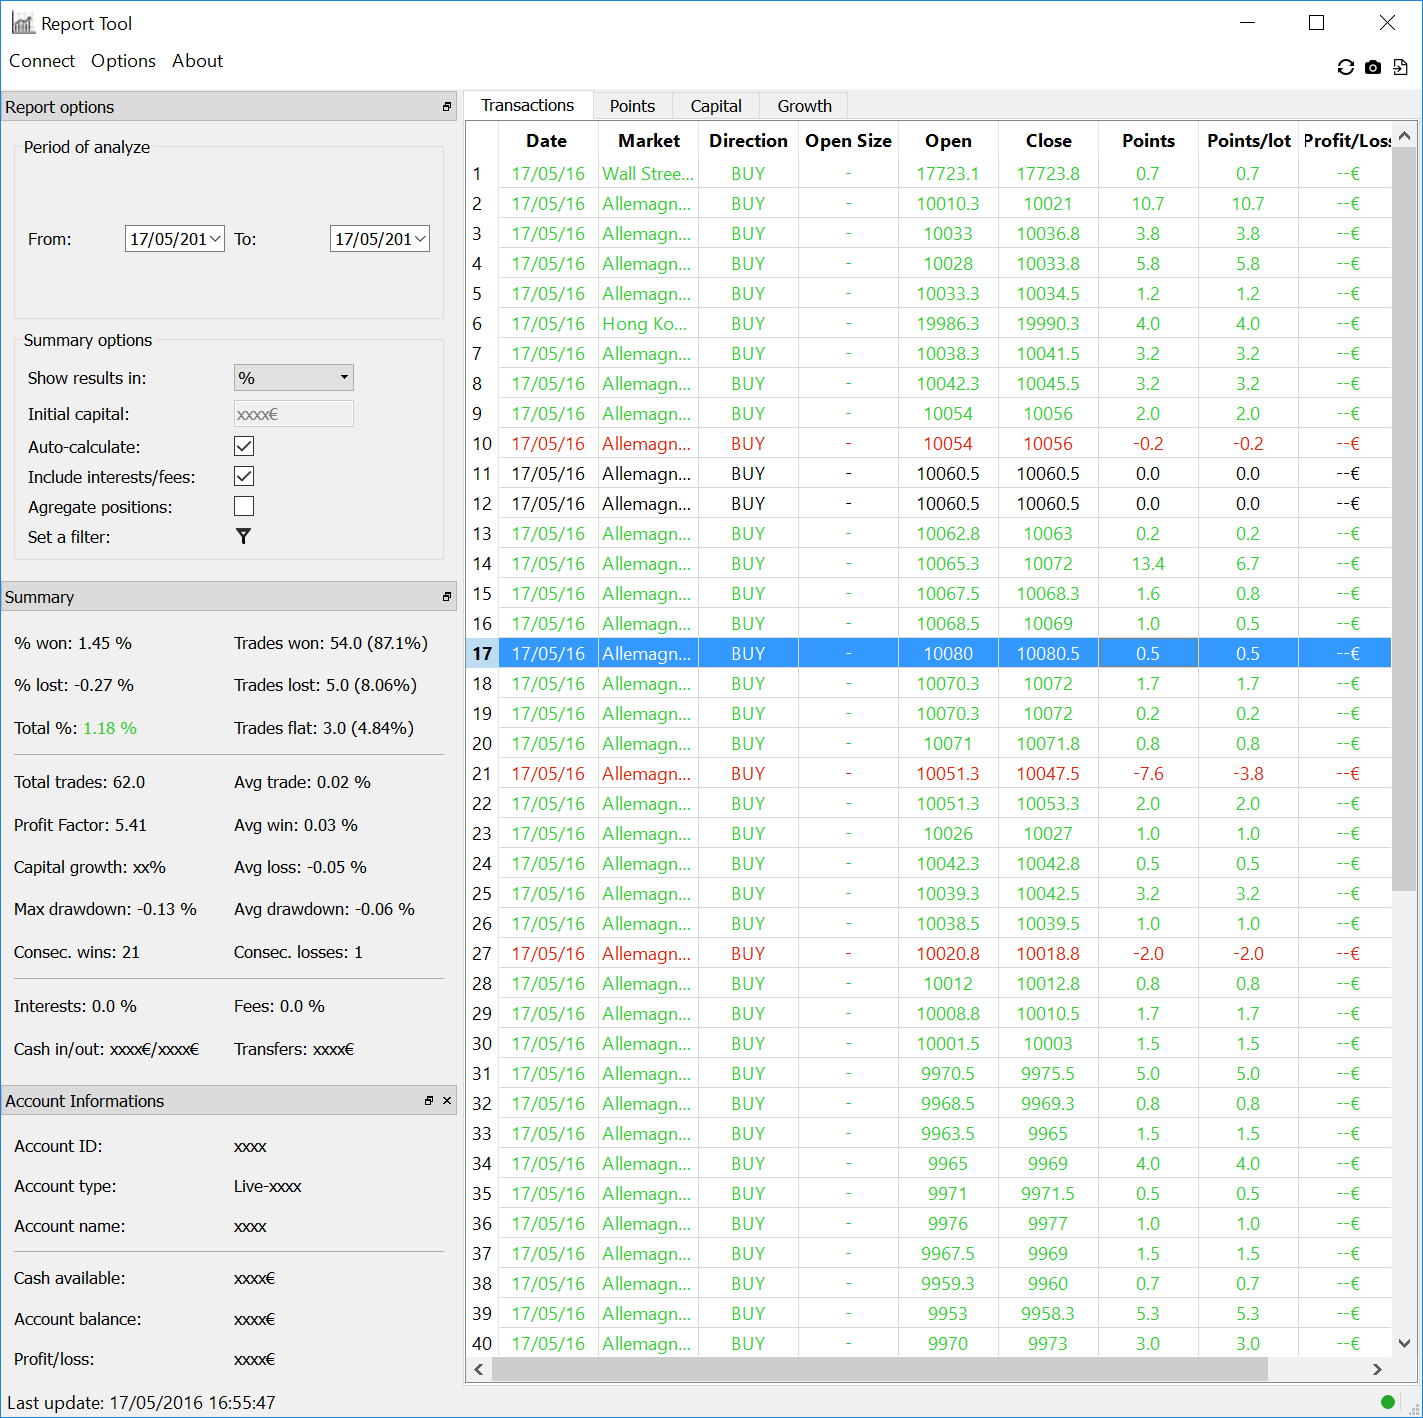Screen dimensions: 1423x1418
Task: Click the table's scroll left arrow
Action: tap(479, 1369)
